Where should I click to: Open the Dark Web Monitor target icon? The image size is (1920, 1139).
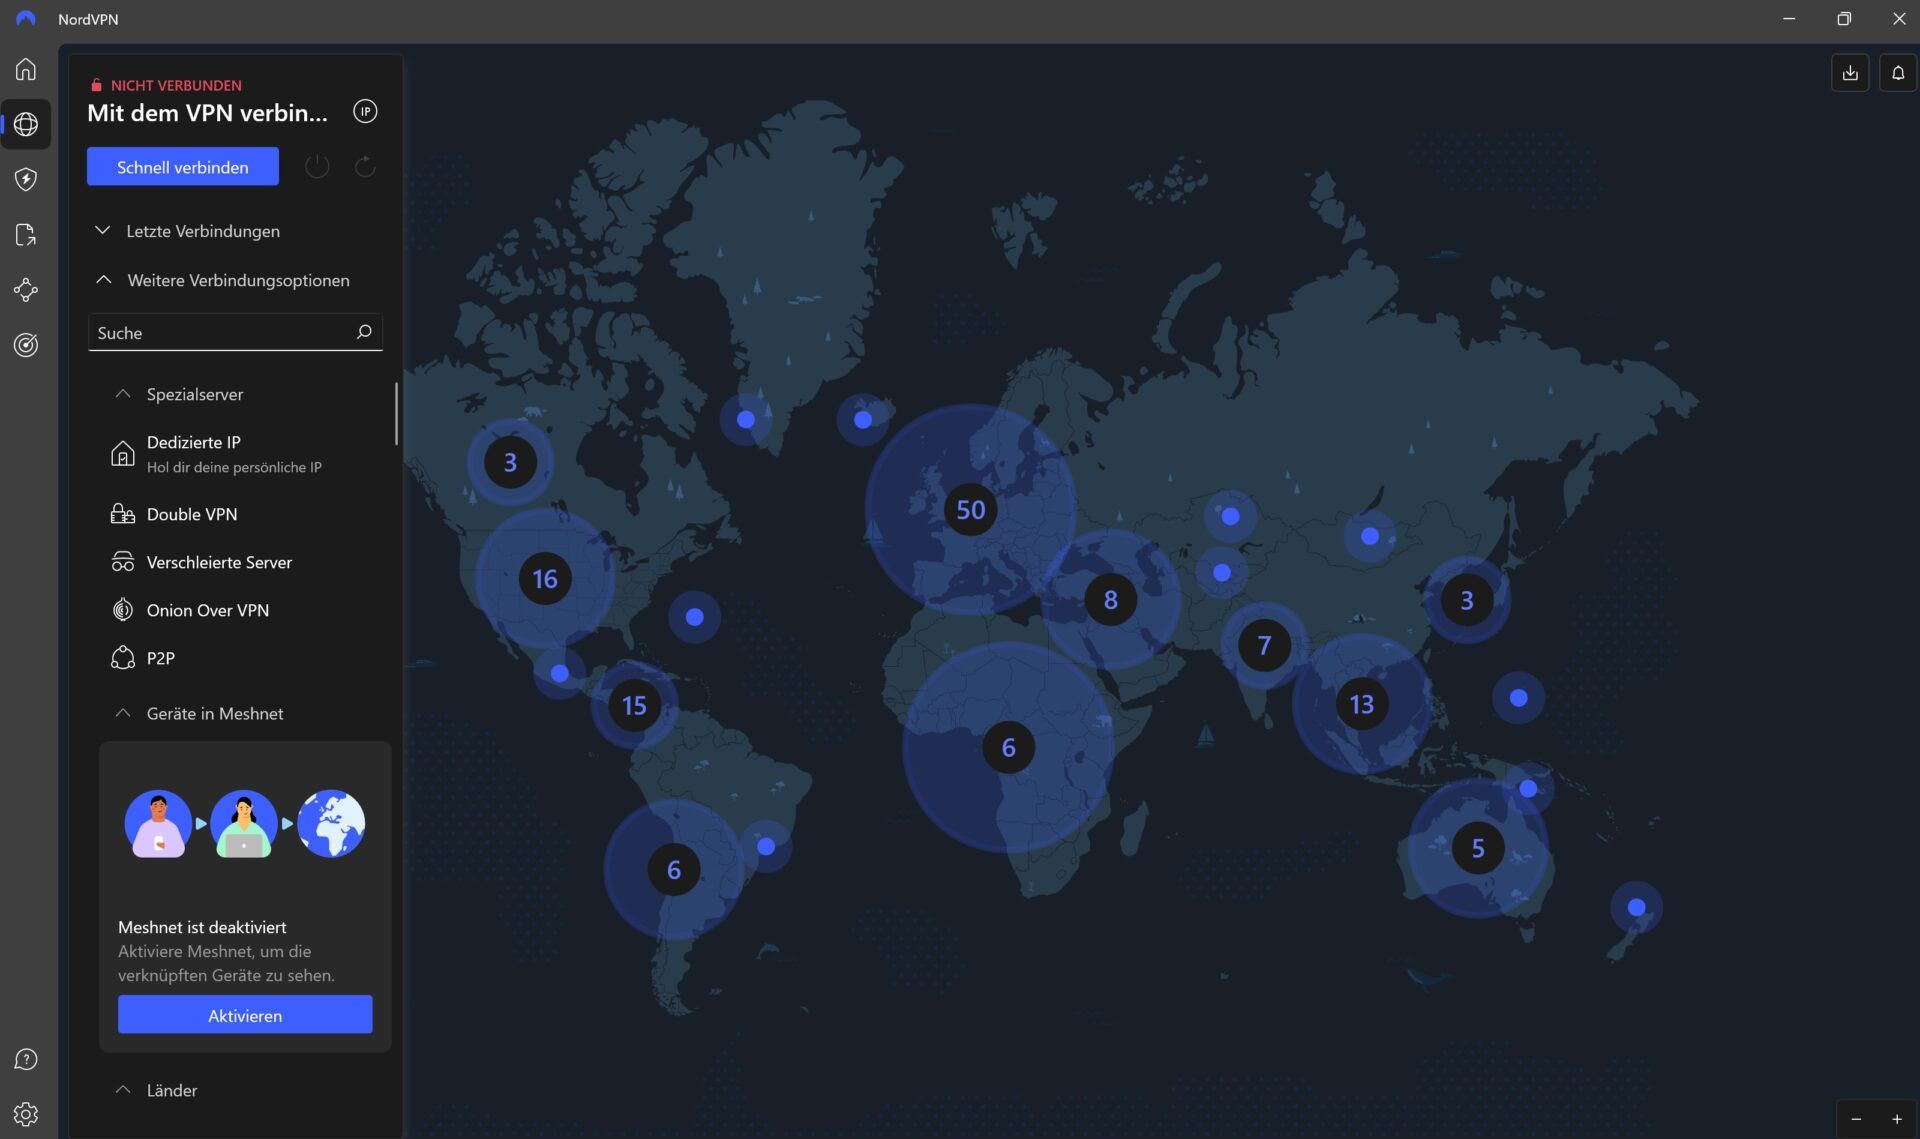(26, 345)
